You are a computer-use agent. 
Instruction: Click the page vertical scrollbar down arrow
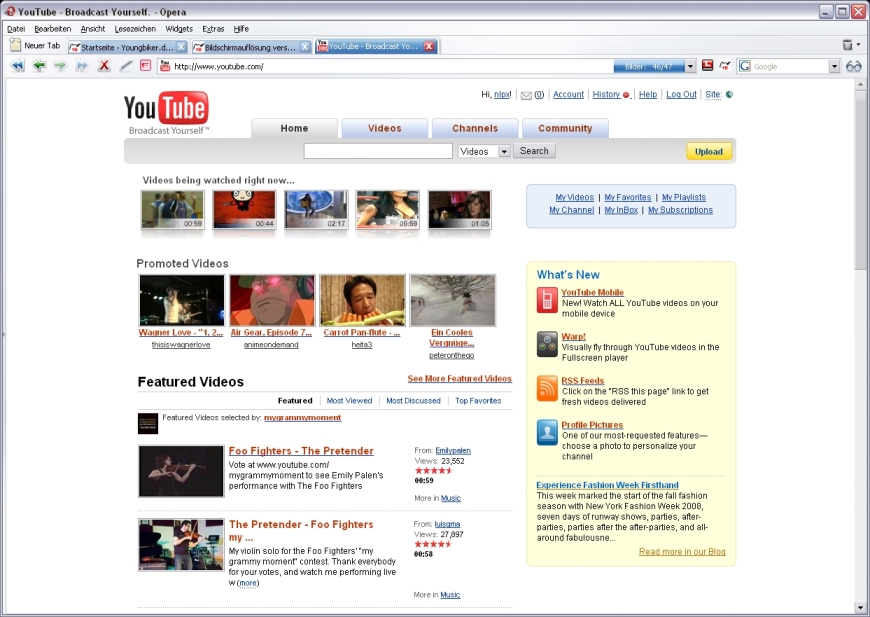click(x=860, y=608)
